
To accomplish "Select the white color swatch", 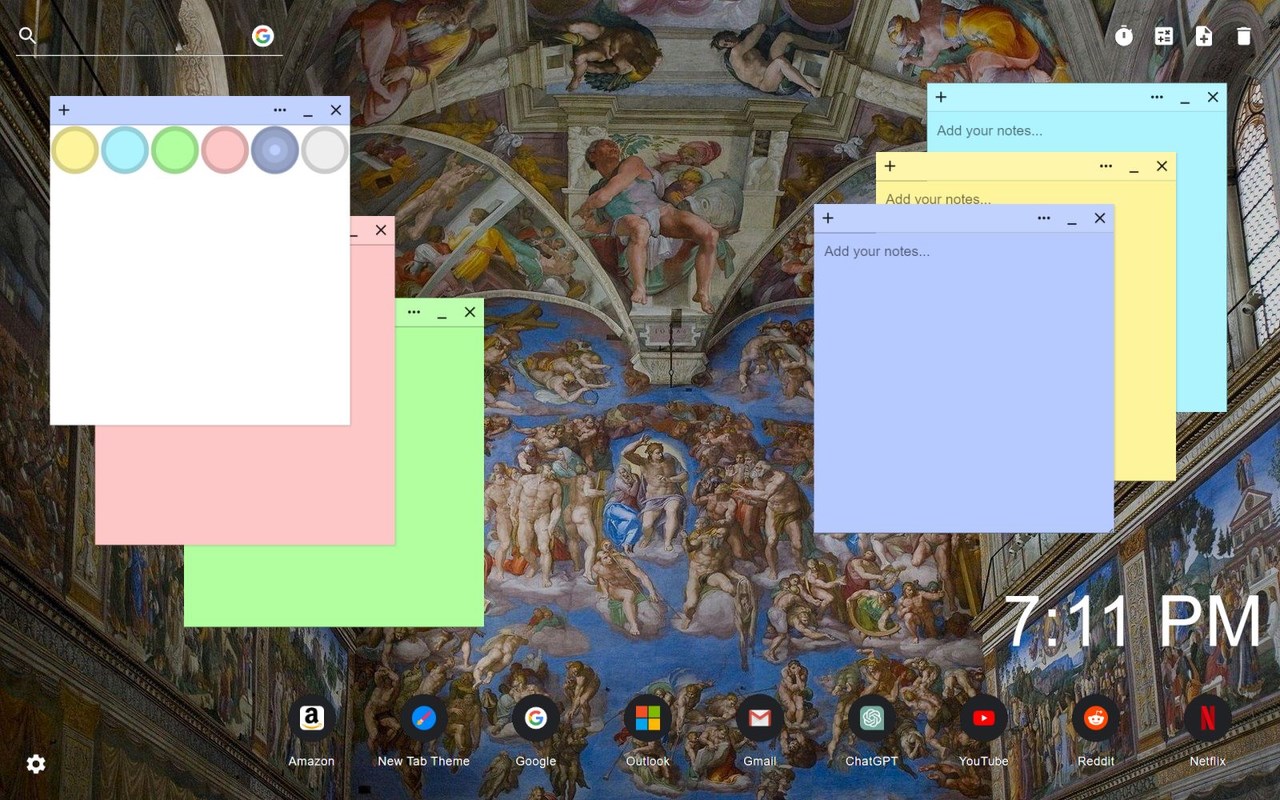I will point(325,150).
